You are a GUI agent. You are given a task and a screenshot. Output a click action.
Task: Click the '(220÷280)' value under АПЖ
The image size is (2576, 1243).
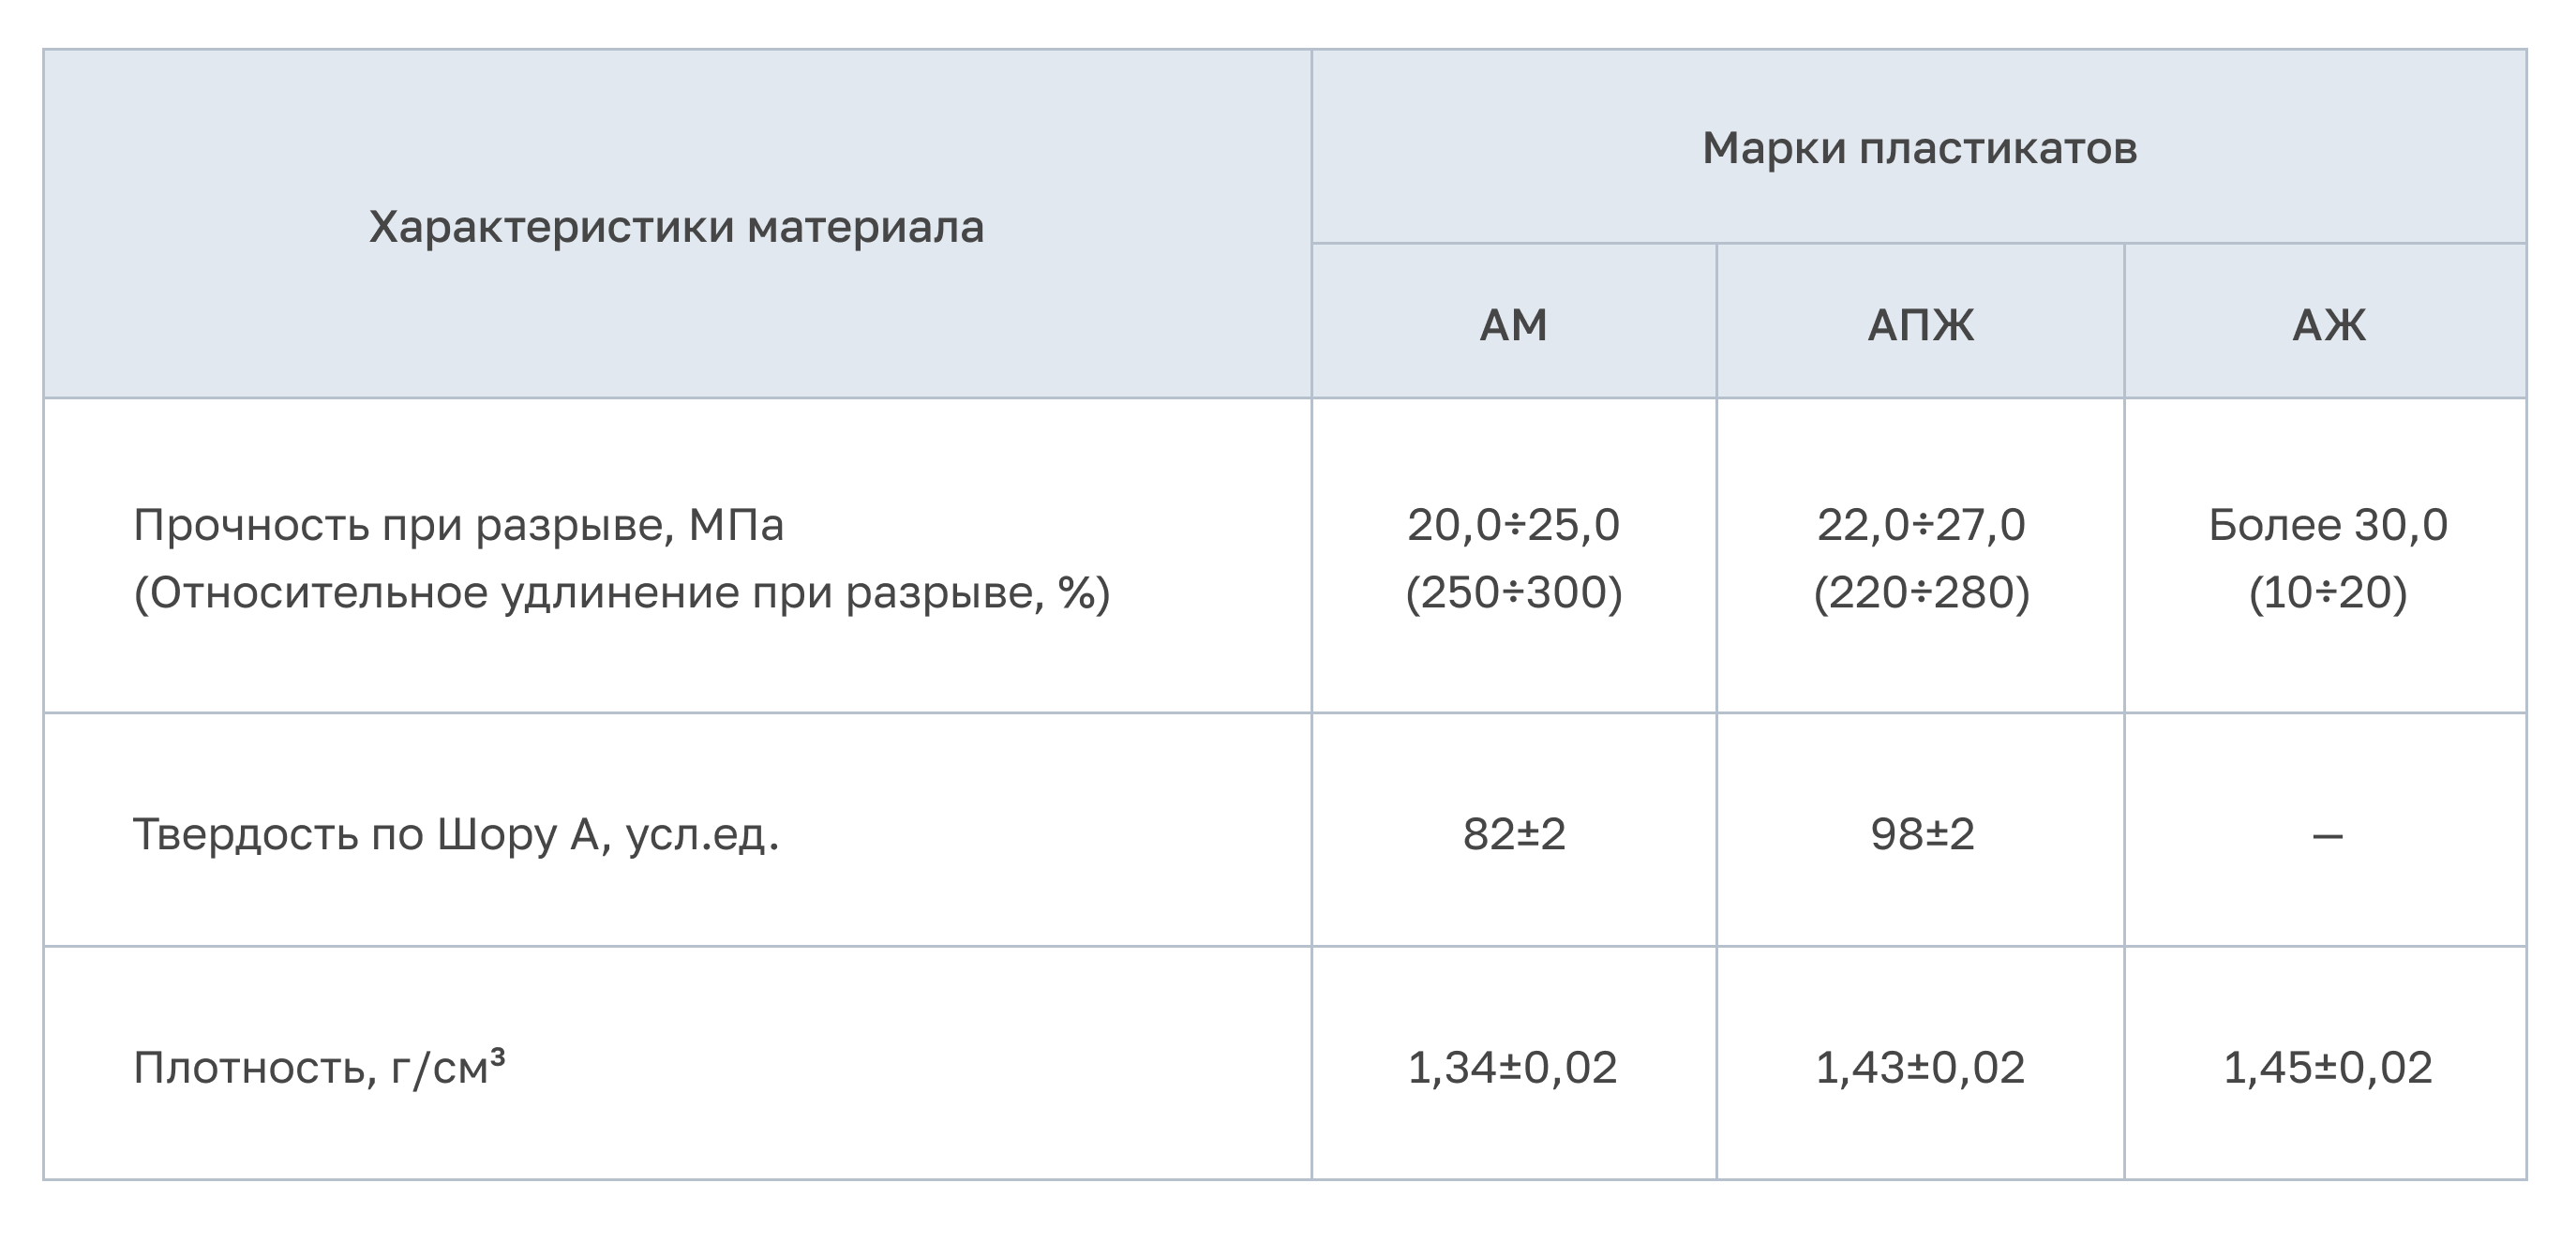click(1921, 593)
